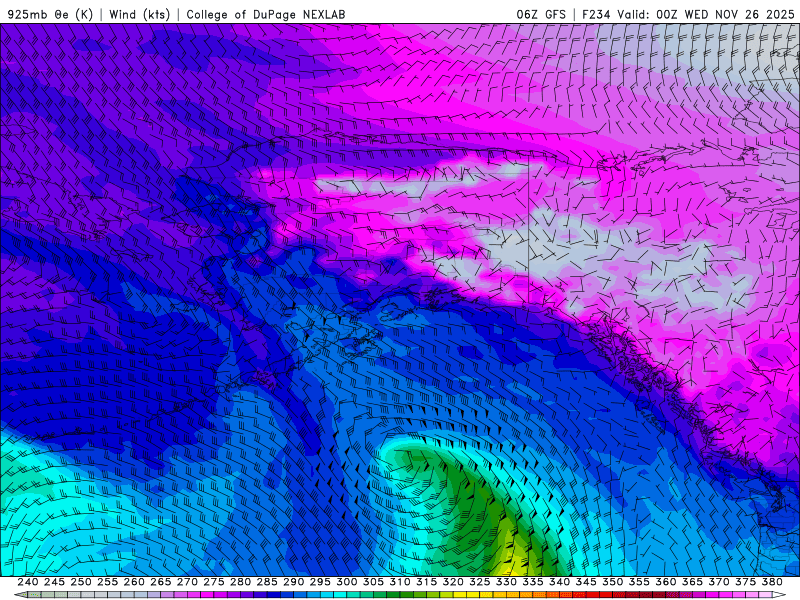800x600 pixels.
Task: Click the 290 colorbar scale label
Action: pyautogui.click(x=293, y=582)
